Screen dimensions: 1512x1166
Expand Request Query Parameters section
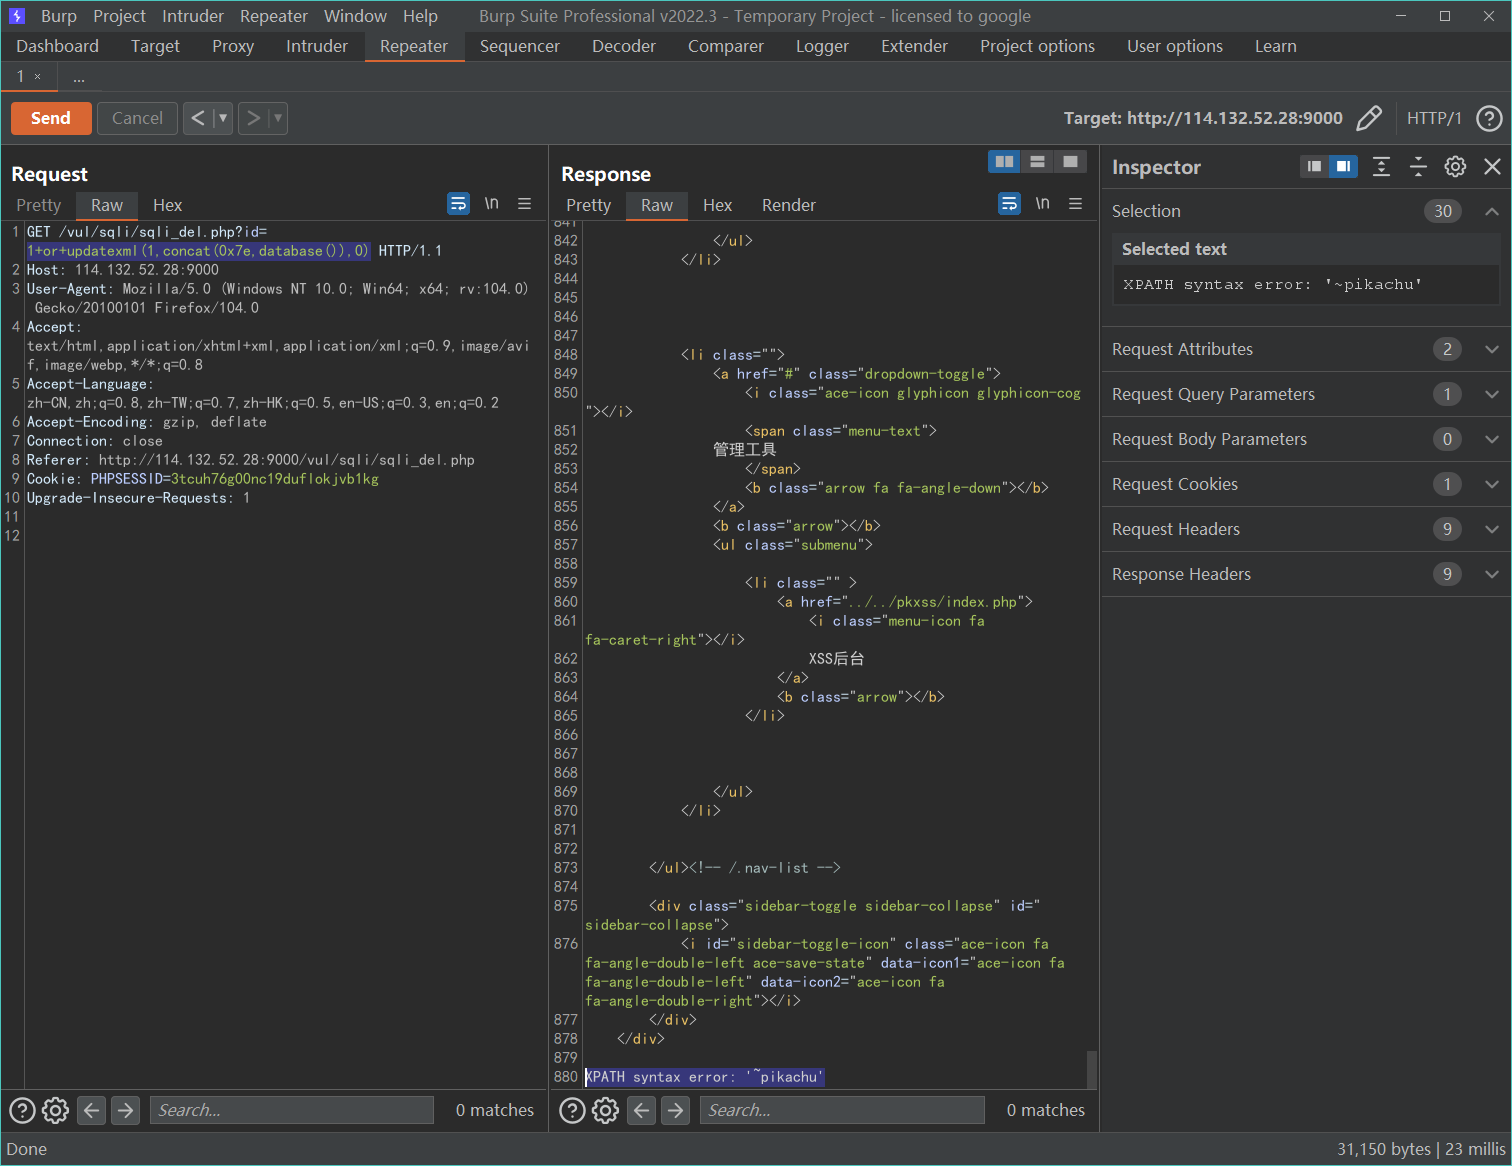1491,394
